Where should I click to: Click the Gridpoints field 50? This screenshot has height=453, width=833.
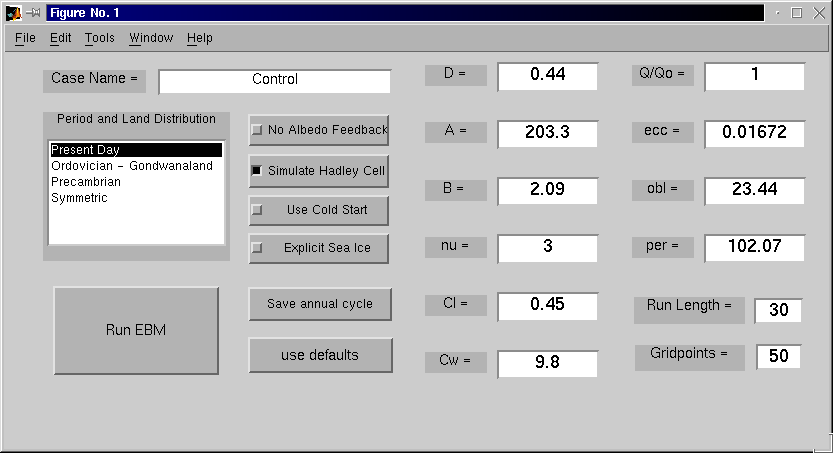778,356
